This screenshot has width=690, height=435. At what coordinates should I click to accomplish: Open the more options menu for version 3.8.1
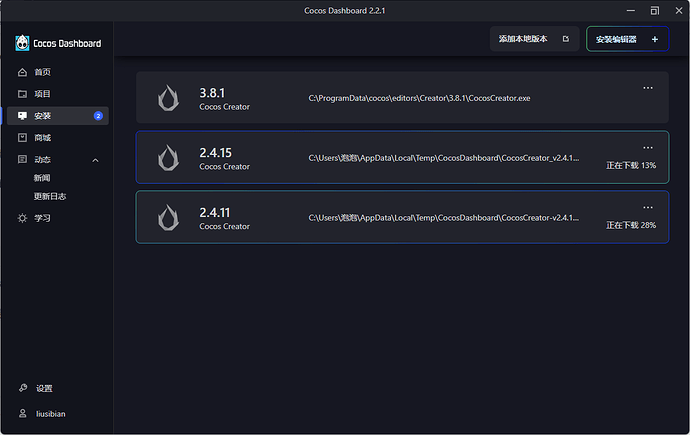pos(648,88)
